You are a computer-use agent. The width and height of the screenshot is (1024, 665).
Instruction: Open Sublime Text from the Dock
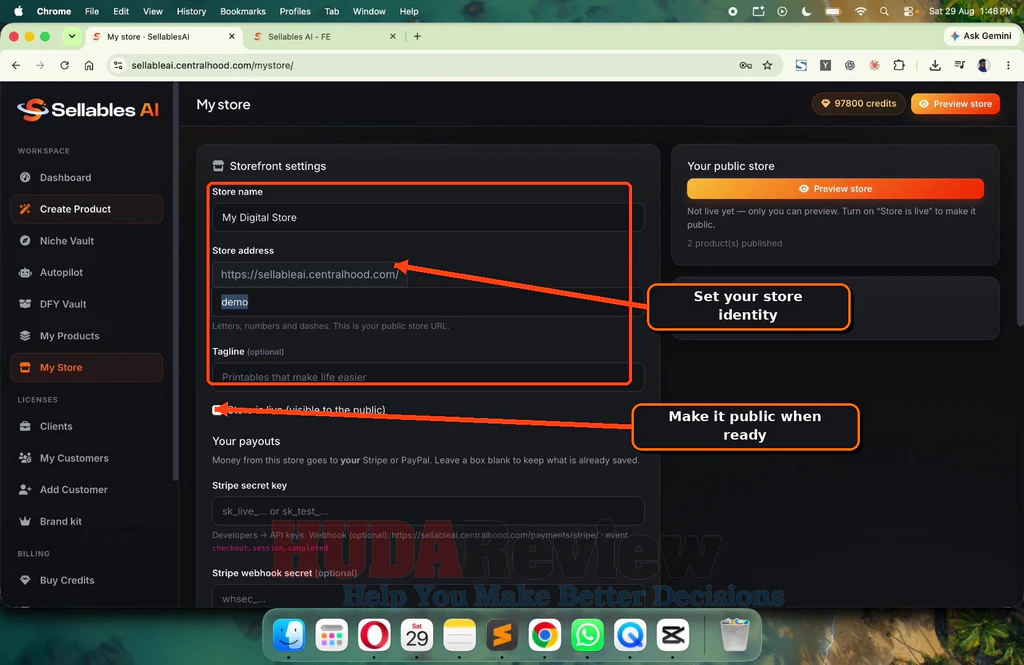click(x=502, y=635)
